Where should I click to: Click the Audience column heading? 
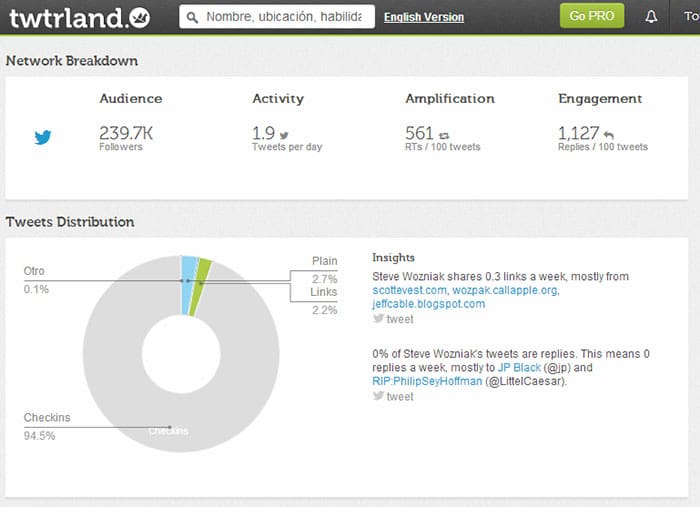pos(131,99)
